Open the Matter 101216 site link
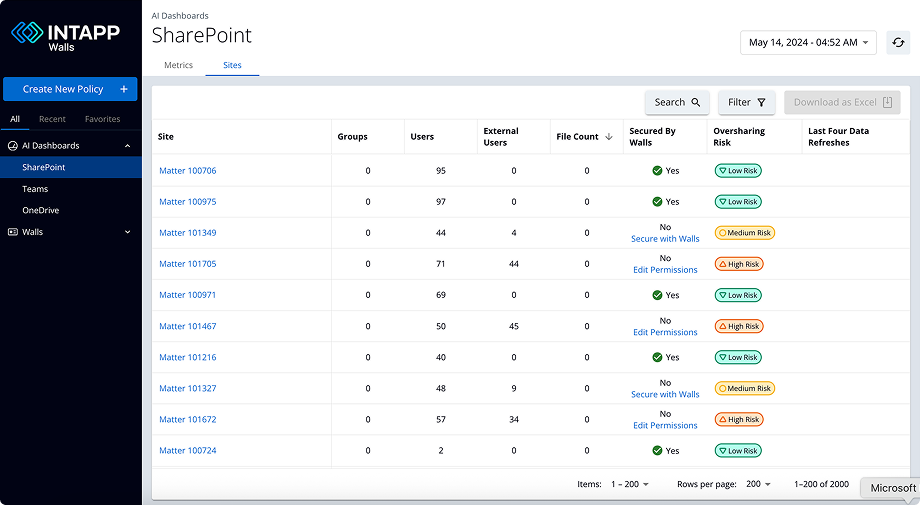The width and height of the screenshot is (920, 505). 188,357
